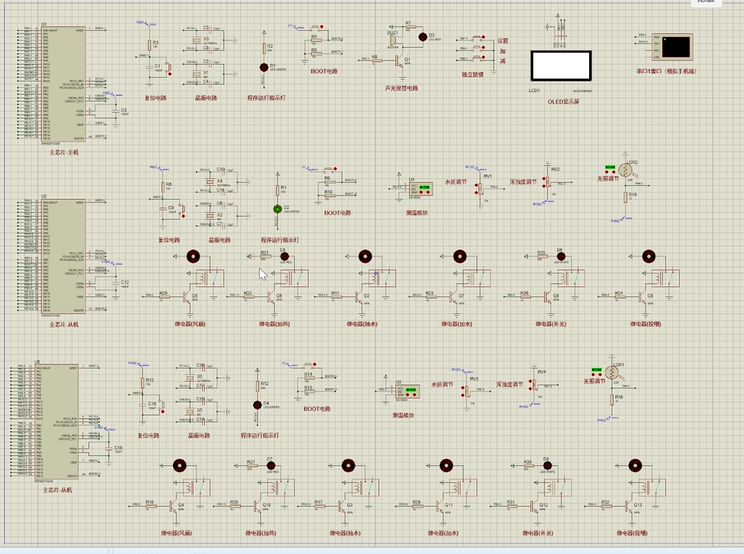The height and width of the screenshot is (554, 744).
Task: Click the reset push button beside capacitor C1
Action: [x=167, y=67]
